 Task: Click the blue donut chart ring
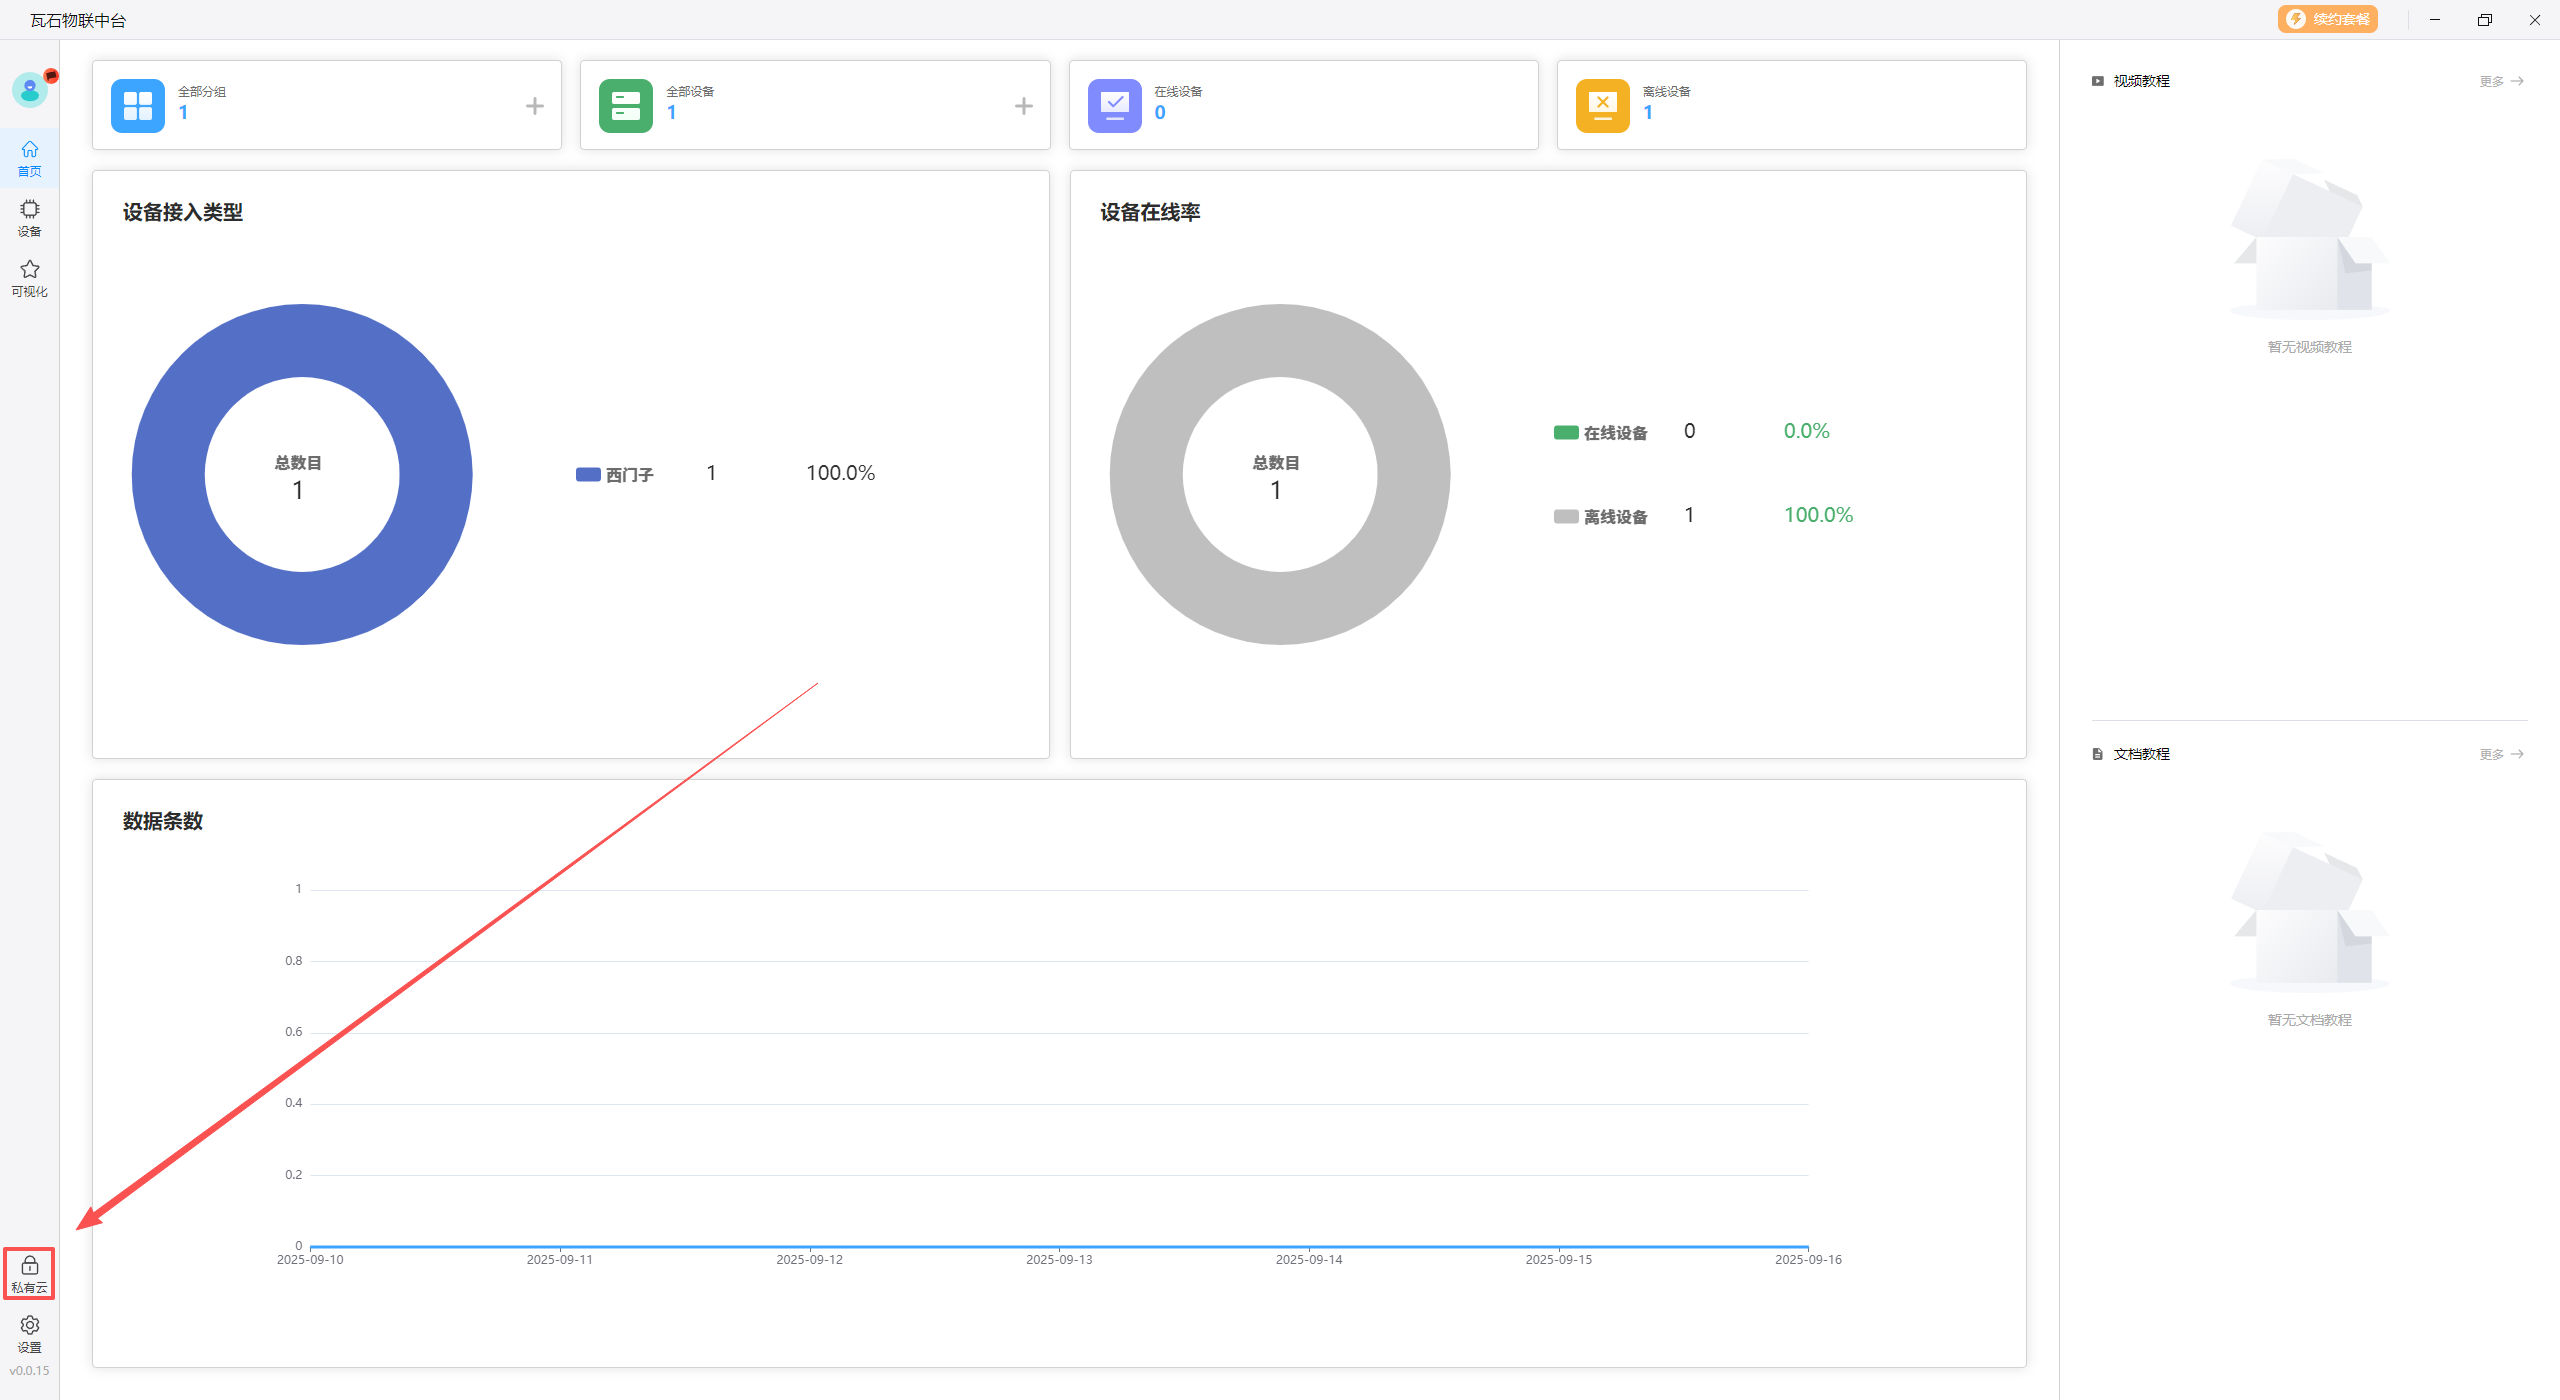pos(302,341)
